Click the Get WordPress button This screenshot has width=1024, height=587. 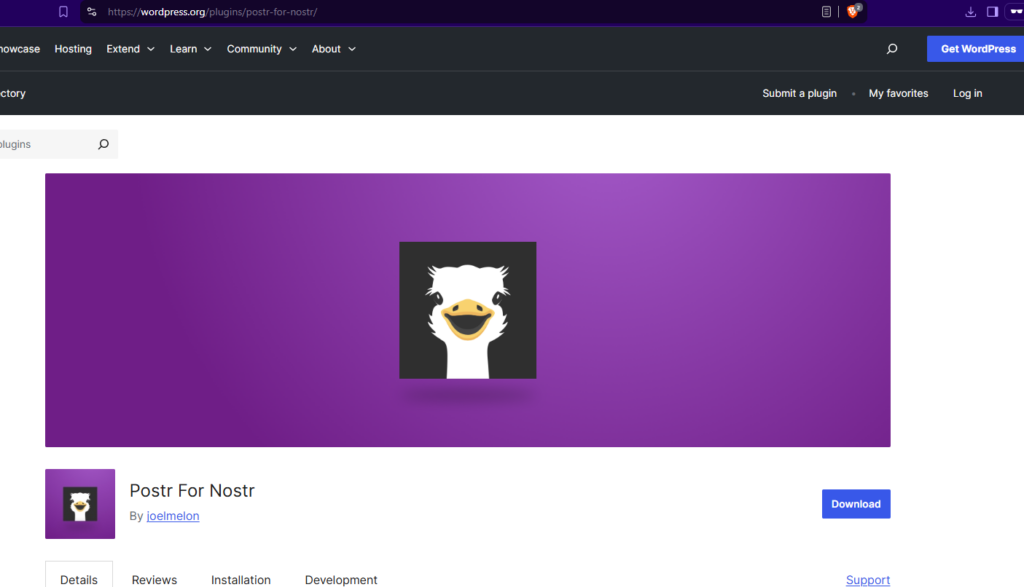[x=975, y=48]
